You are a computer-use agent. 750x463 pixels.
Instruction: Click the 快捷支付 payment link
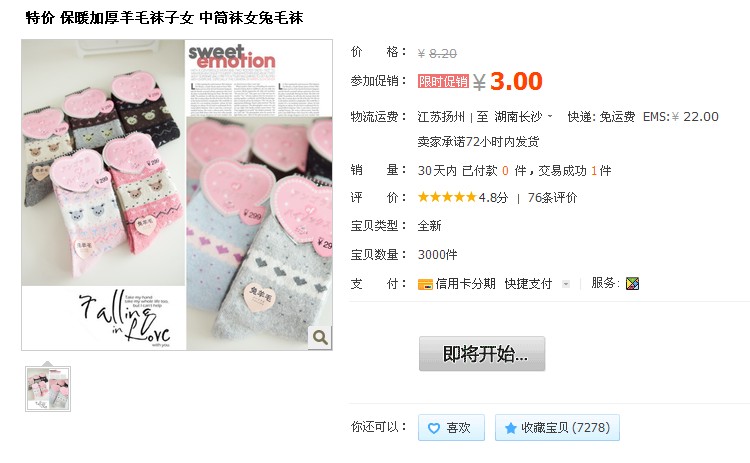pyautogui.click(x=528, y=284)
